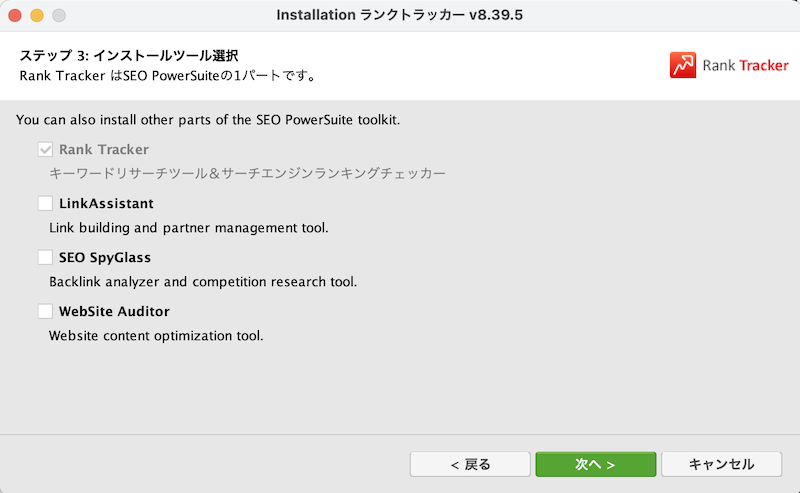The width and height of the screenshot is (800, 493).
Task: Click the Website content optimization tool text
Action: [156, 336]
